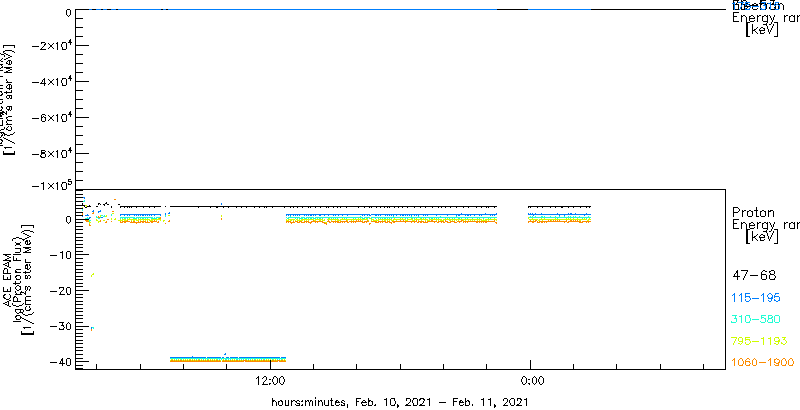Click the -8×10^4 upper axis label
The image size is (800, 410).
point(51,153)
